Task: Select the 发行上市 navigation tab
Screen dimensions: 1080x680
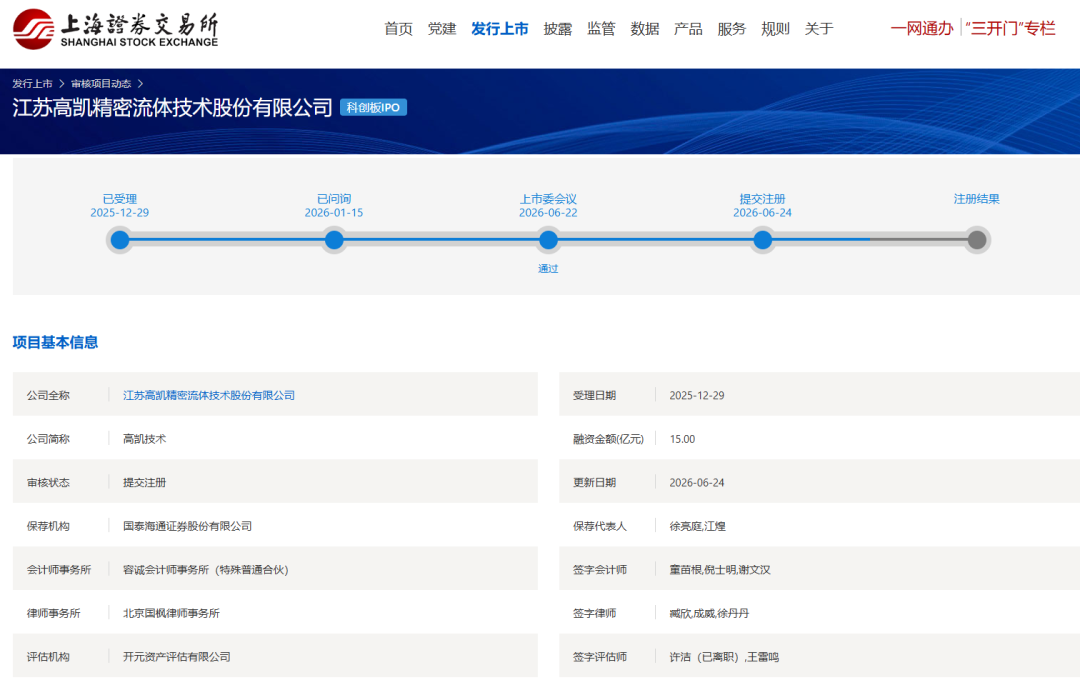Action: [x=499, y=29]
